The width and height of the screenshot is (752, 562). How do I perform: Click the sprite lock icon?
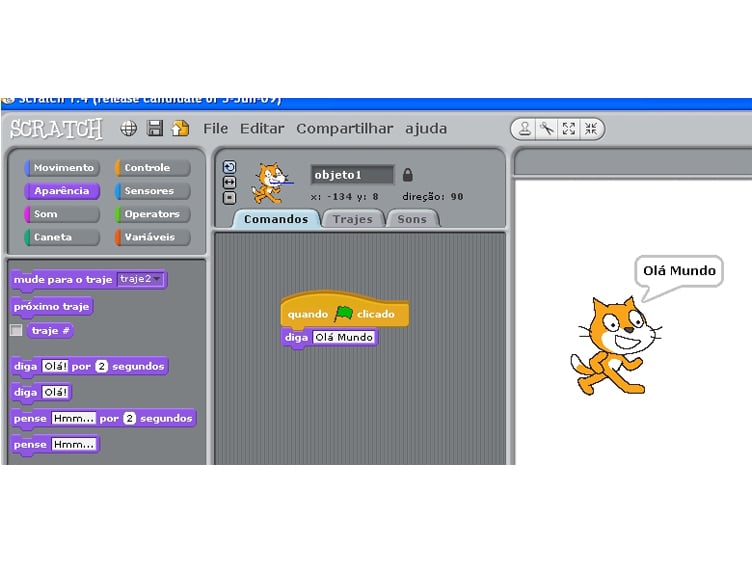(408, 175)
